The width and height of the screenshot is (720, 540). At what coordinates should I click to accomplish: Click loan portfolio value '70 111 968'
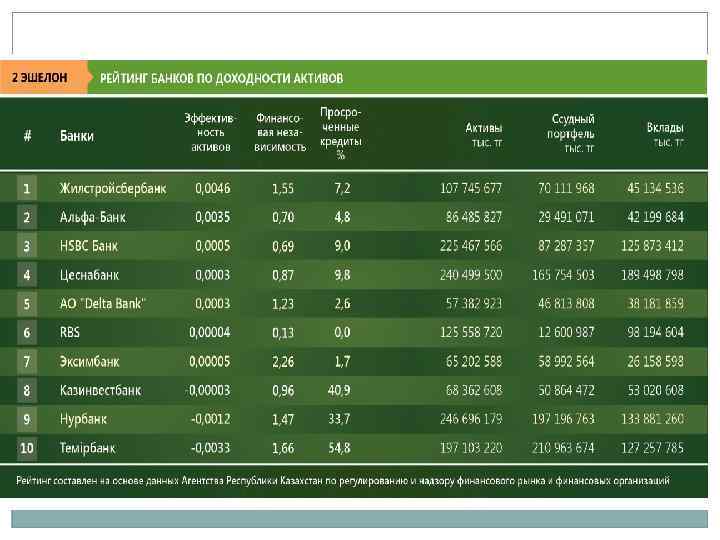[x=566, y=188]
